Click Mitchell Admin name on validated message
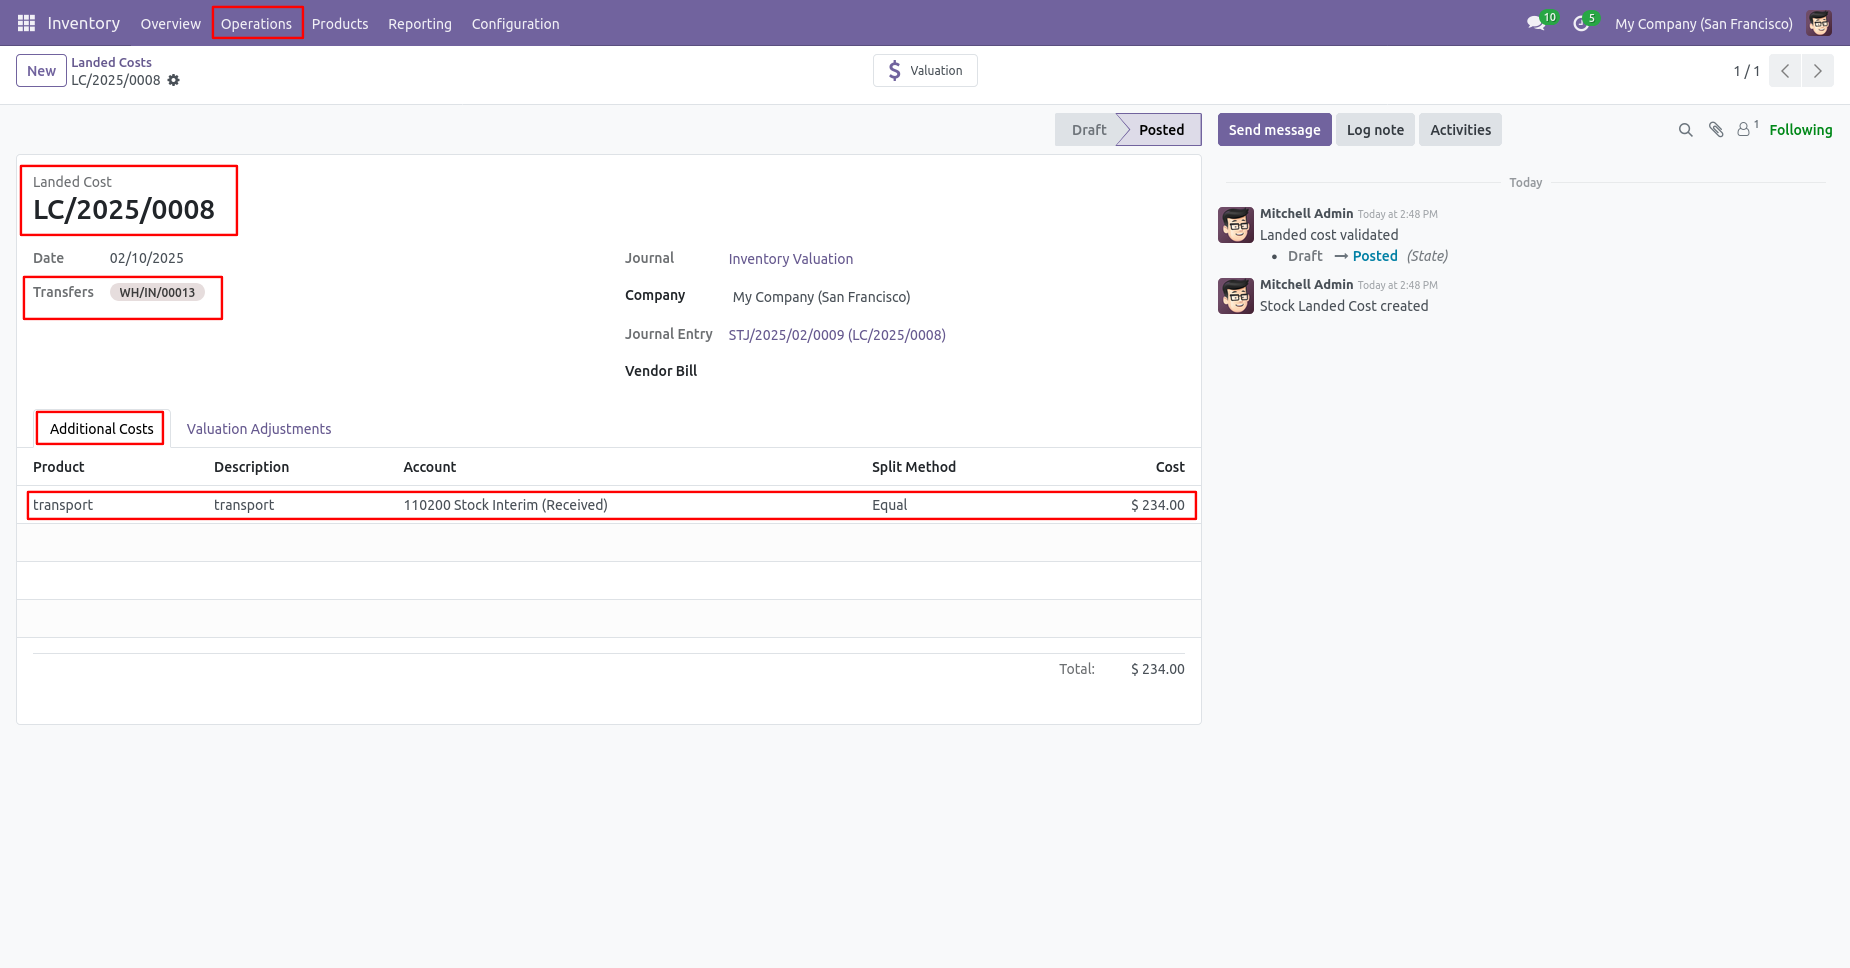 1306,213
